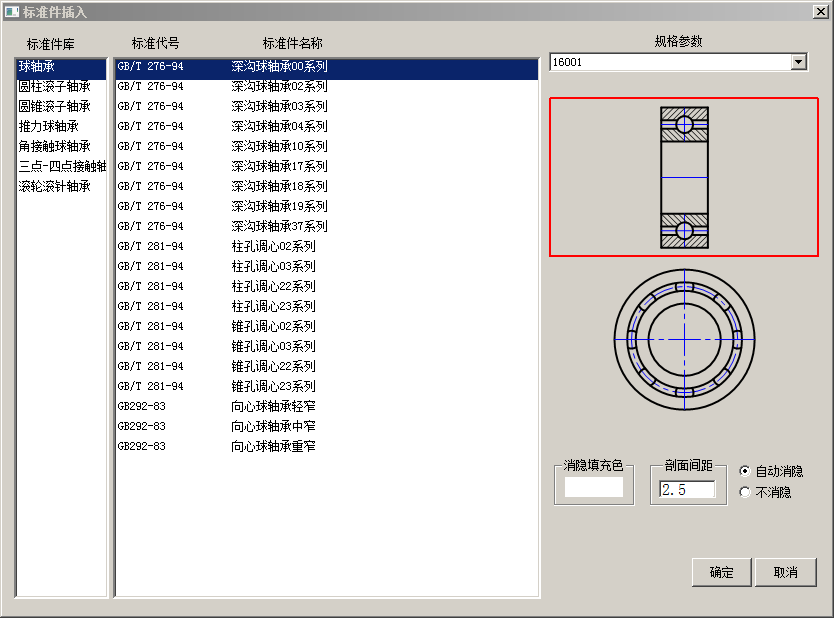The height and width of the screenshot is (618, 834).
Task: Open the 消隐填充色 color swatch
Action: pyautogui.click(x=594, y=487)
